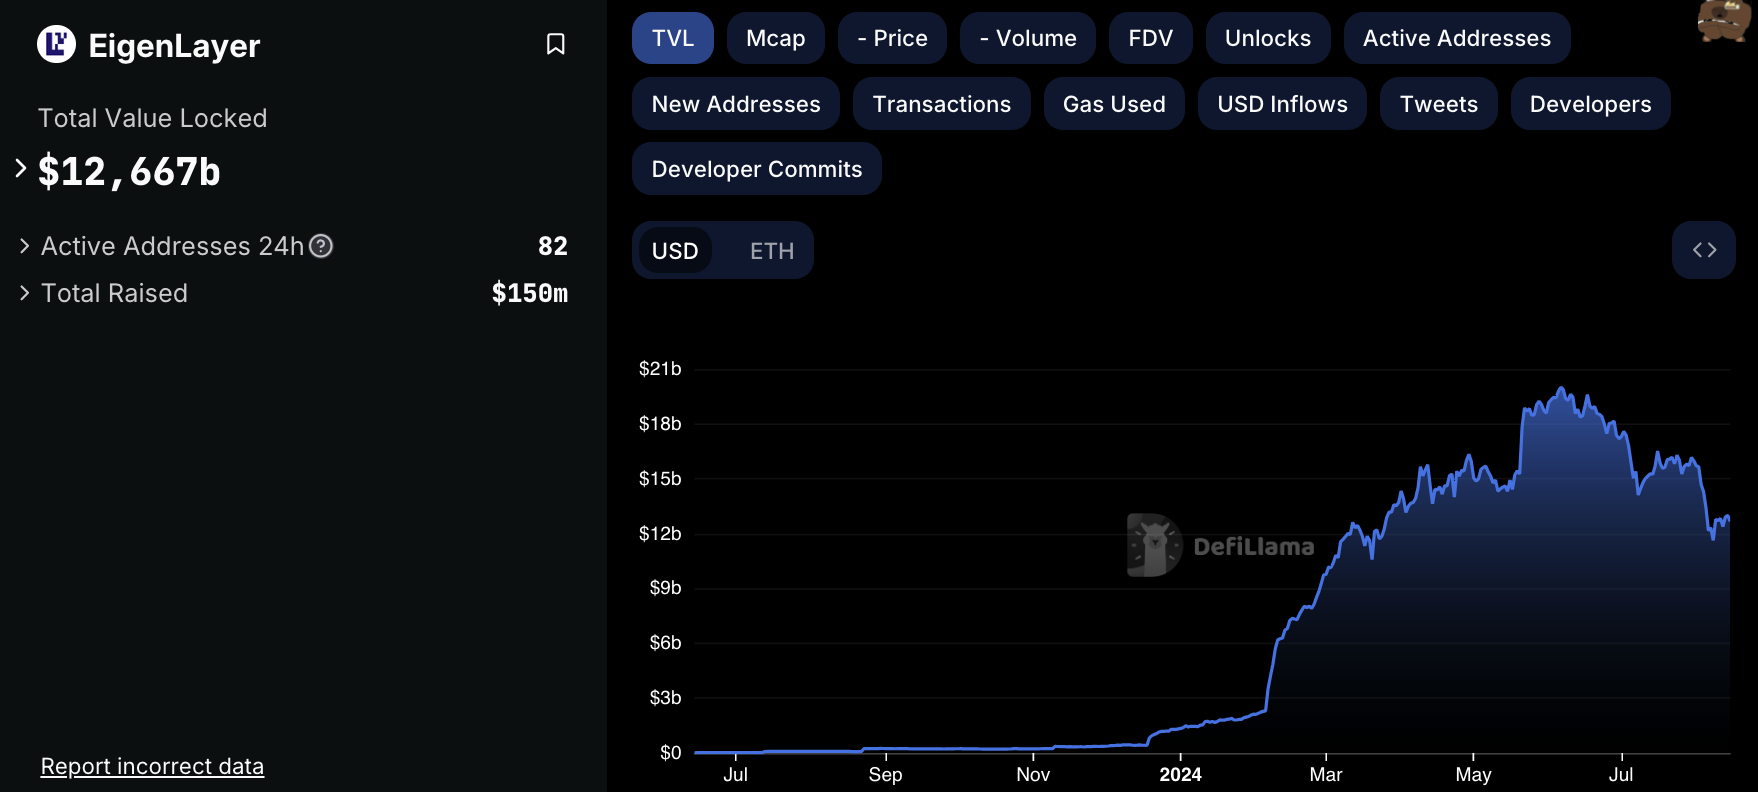Enable Developer Commits metric
The image size is (1758, 792).
[x=757, y=169]
